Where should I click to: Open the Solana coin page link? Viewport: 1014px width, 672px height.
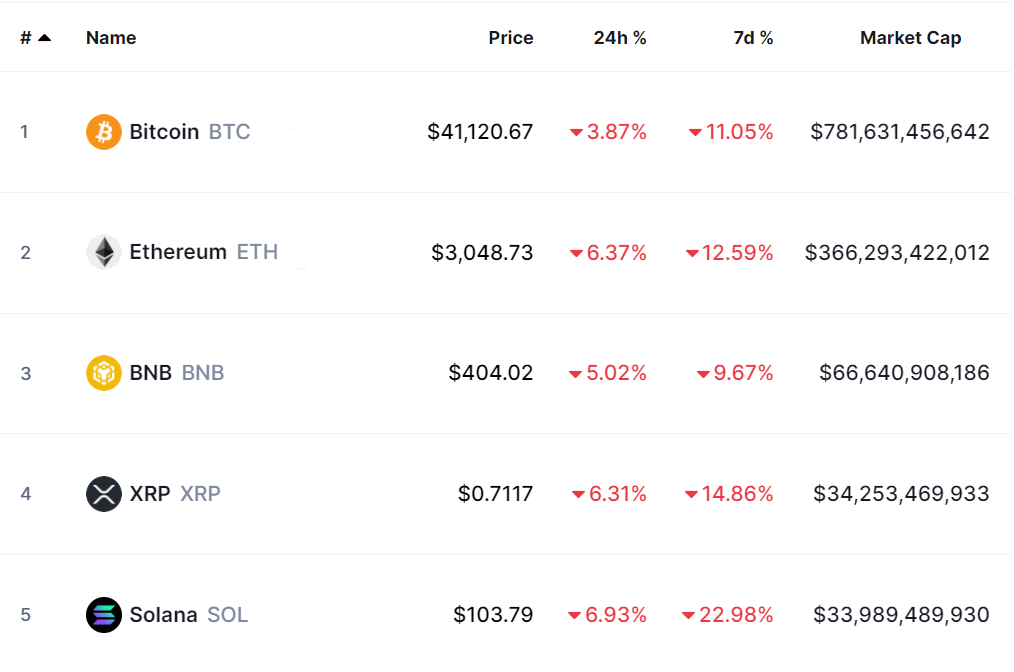[163, 614]
